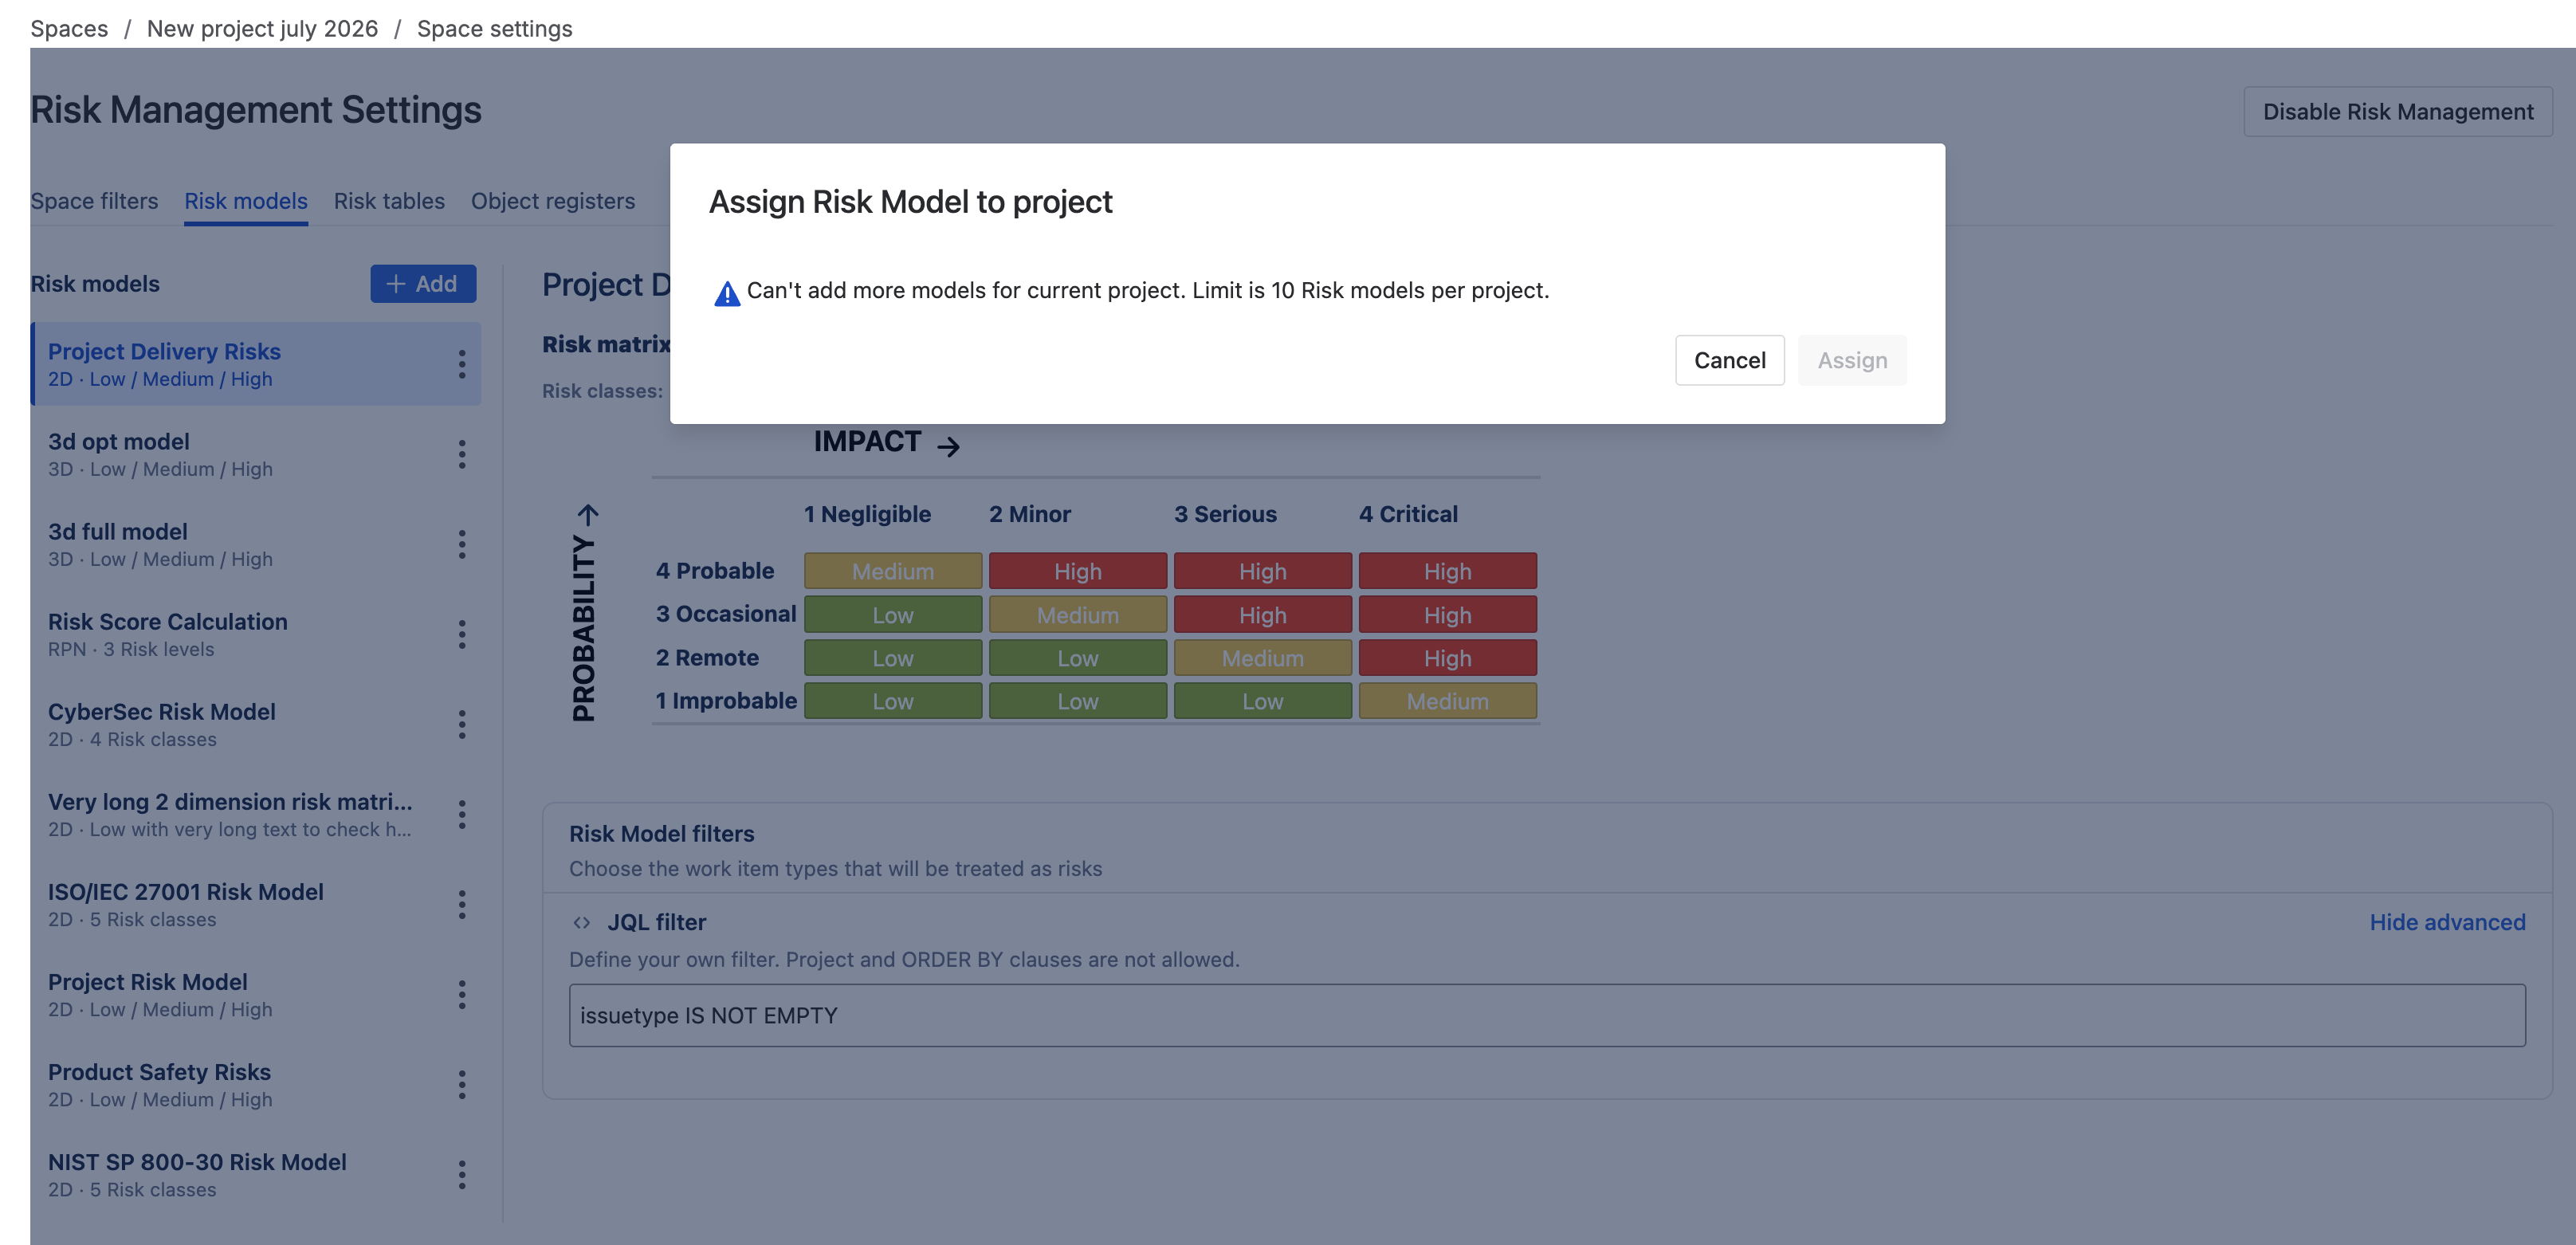Click High cell for Probable/Critical
This screenshot has width=2576, height=1245.
click(x=1447, y=571)
